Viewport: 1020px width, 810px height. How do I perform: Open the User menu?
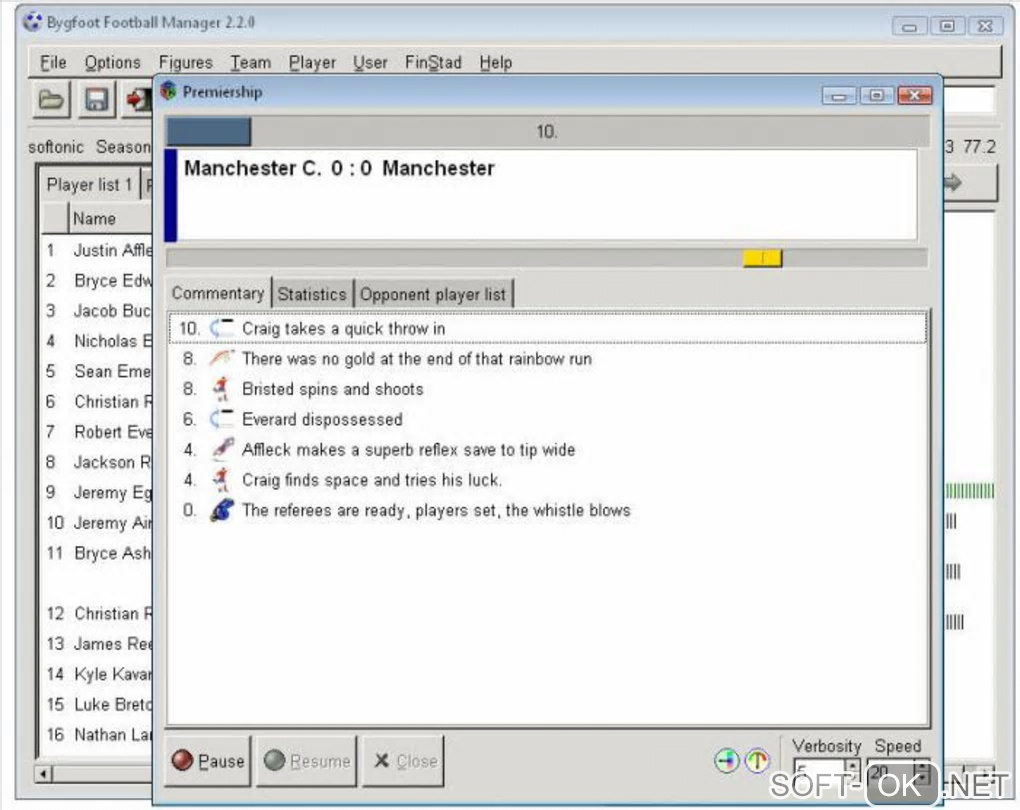tap(370, 62)
